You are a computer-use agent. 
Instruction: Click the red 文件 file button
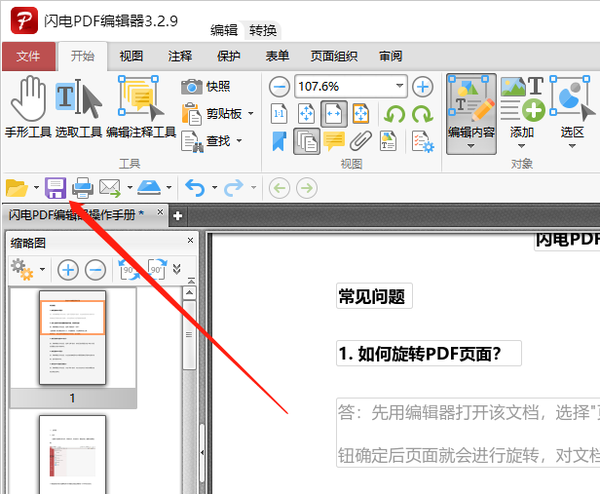(x=28, y=56)
